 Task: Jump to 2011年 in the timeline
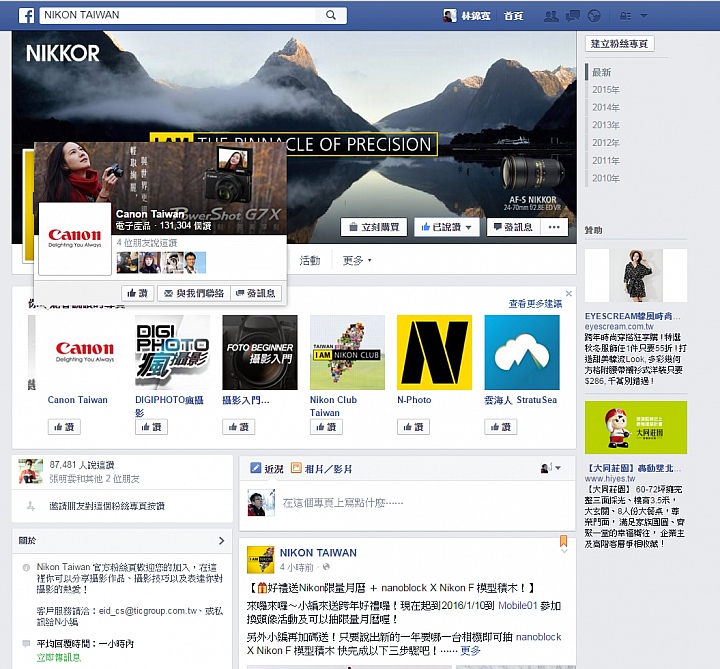coord(606,161)
